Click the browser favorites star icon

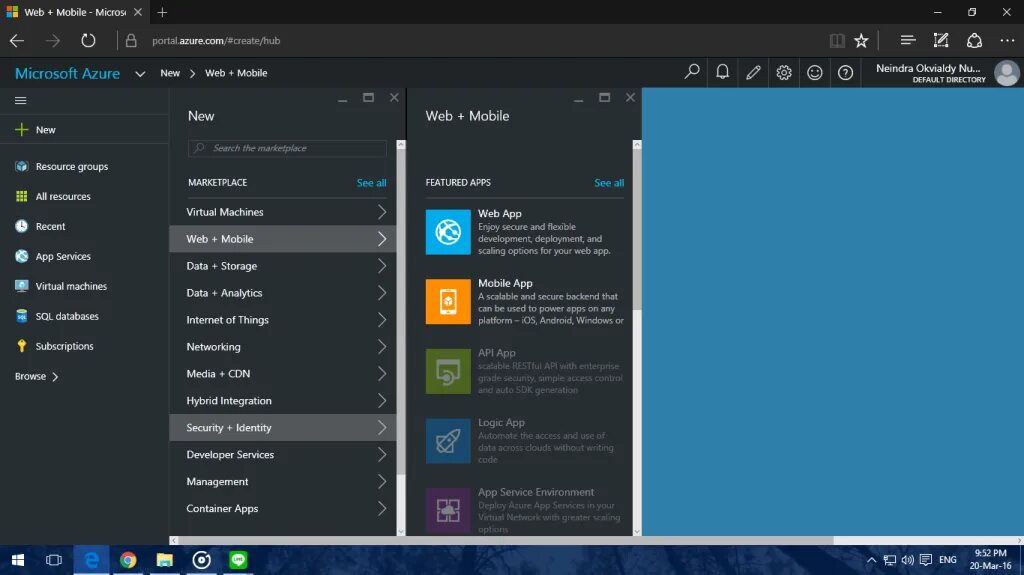click(x=861, y=41)
